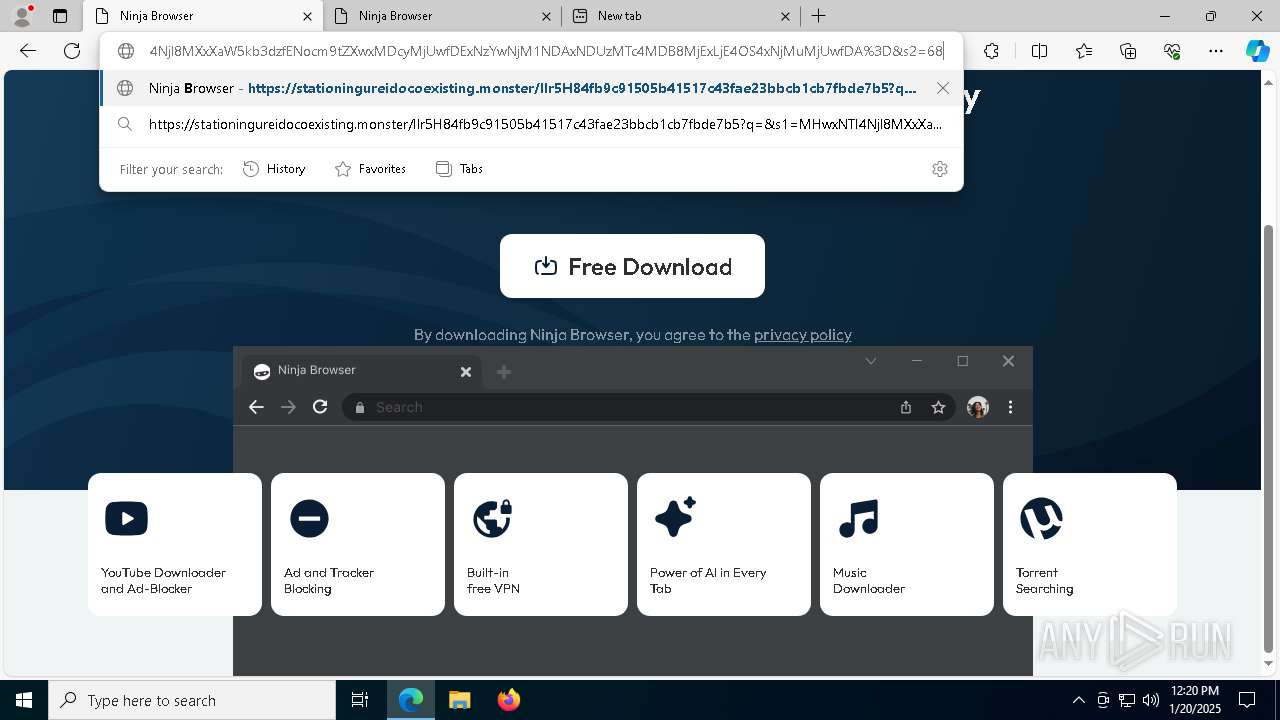Click the Torrent Searching card

(x=1090, y=544)
